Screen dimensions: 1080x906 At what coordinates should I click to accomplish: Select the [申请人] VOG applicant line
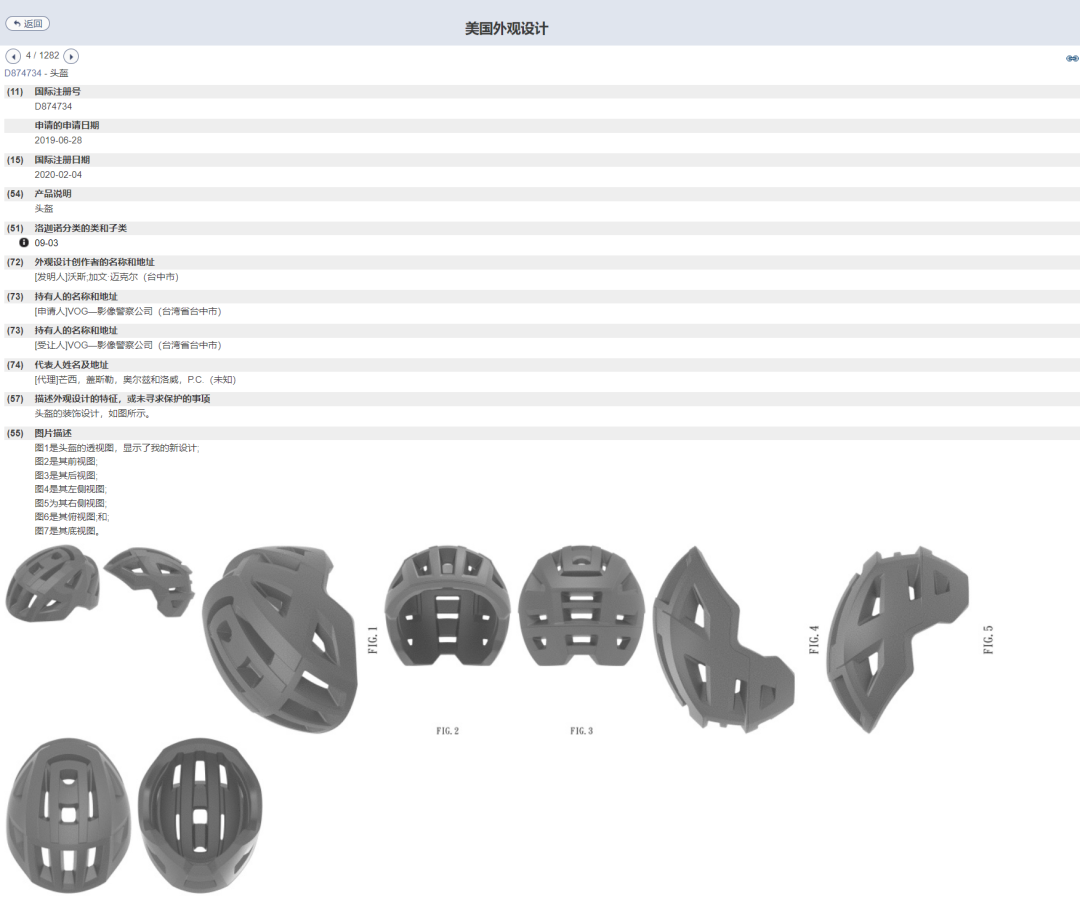(x=128, y=311)
